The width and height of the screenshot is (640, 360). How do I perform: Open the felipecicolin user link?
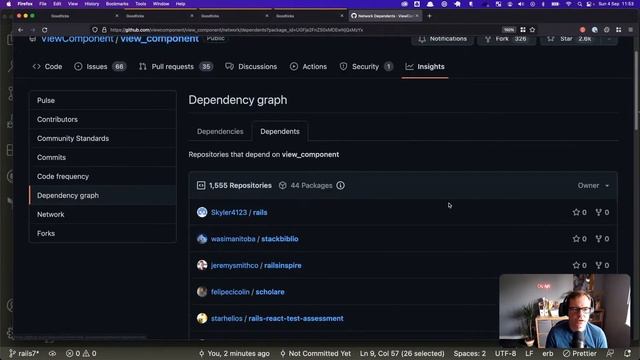(230, 292)
